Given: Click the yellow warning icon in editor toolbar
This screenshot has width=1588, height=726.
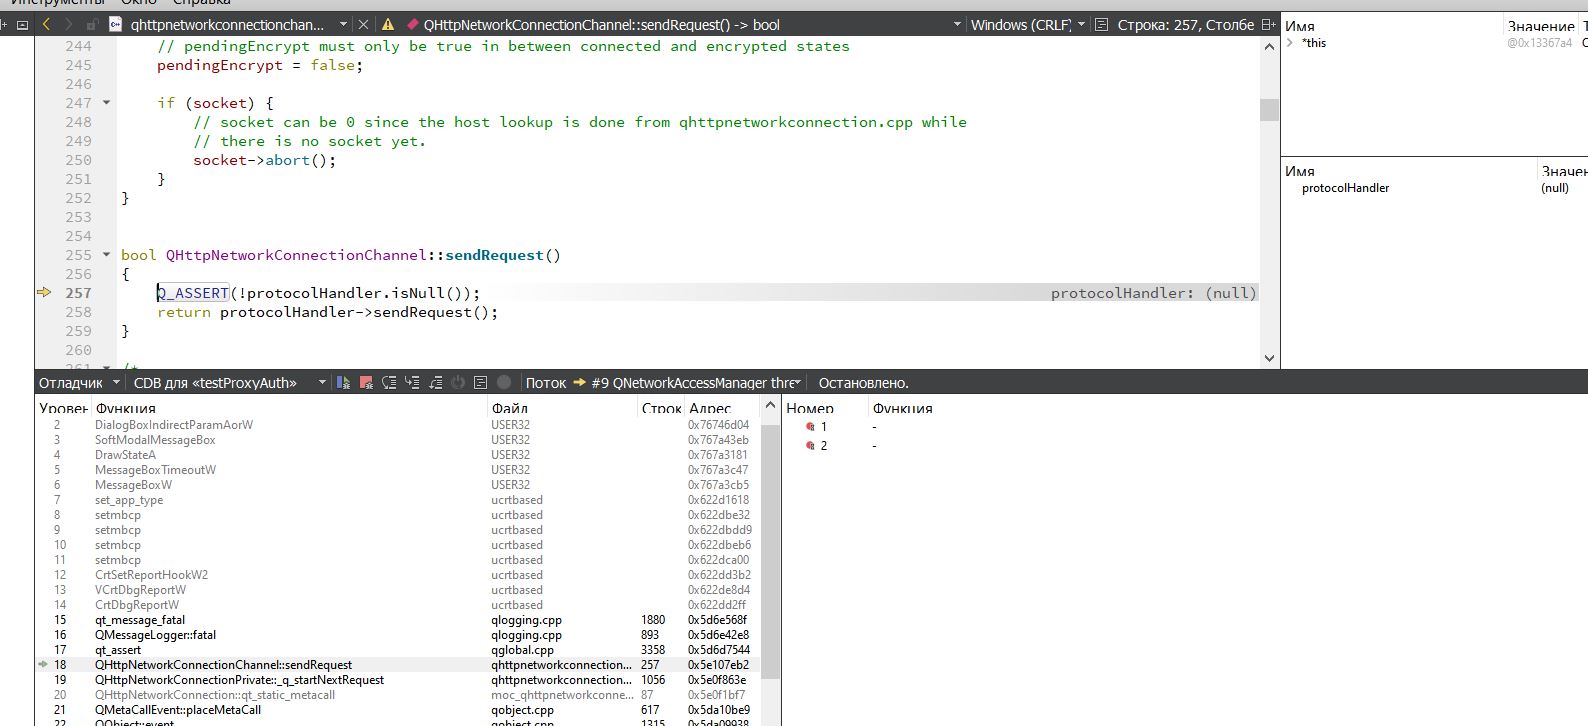Looking at the screenshot, I should pos(388,24).
